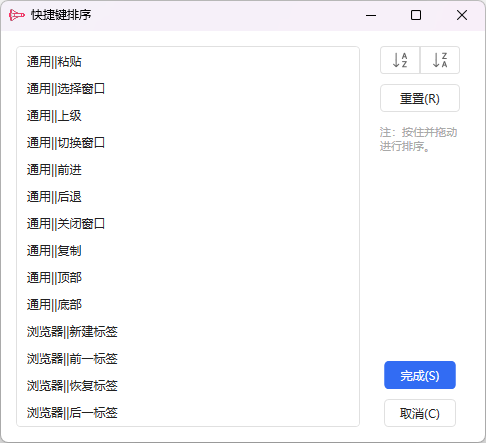Select 通用||切换窗口 in the list
Viewport: 486px width, 443px height.
pyautogui.click(x=188, y=143)
